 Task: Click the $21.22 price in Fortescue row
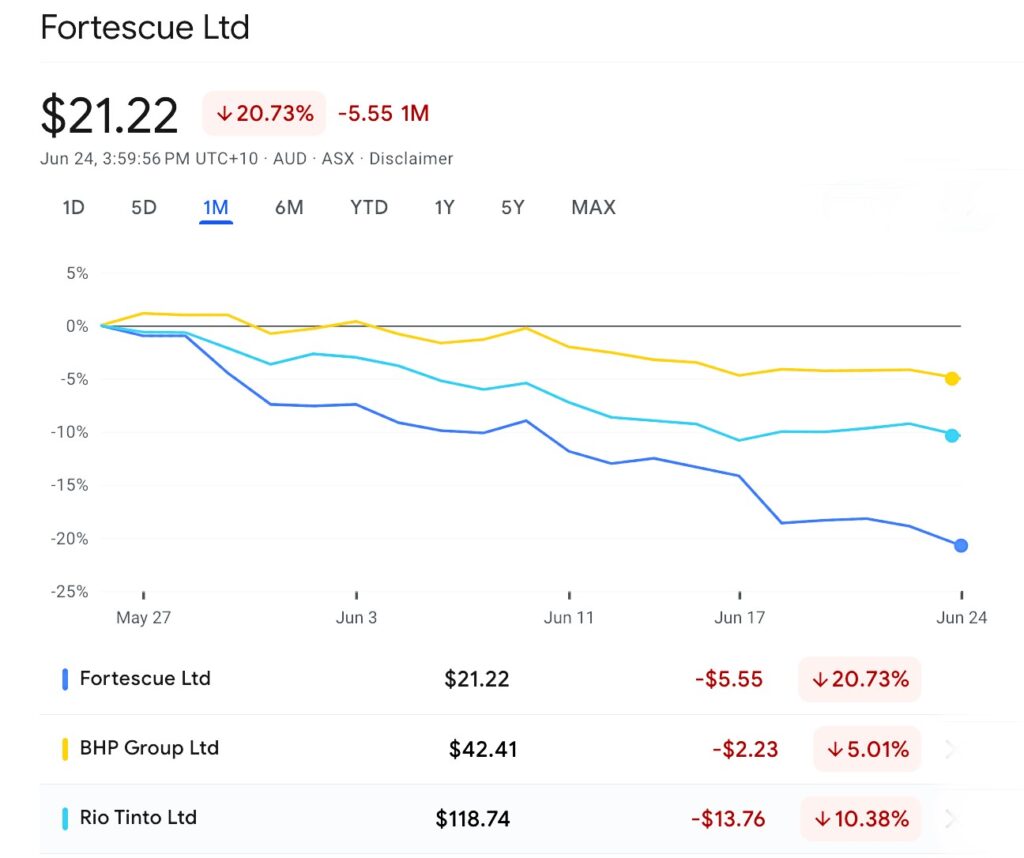tap(477, 679)
